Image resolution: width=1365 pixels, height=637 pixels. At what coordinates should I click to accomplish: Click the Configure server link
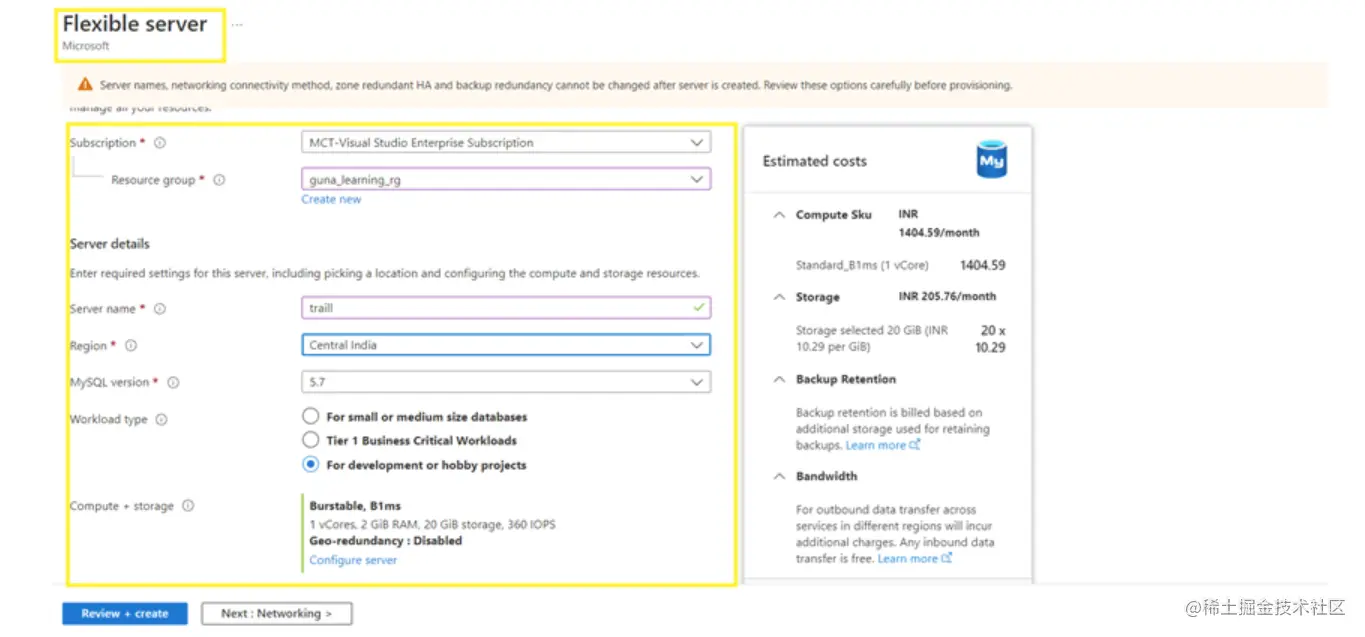click(x=353, y=560)
